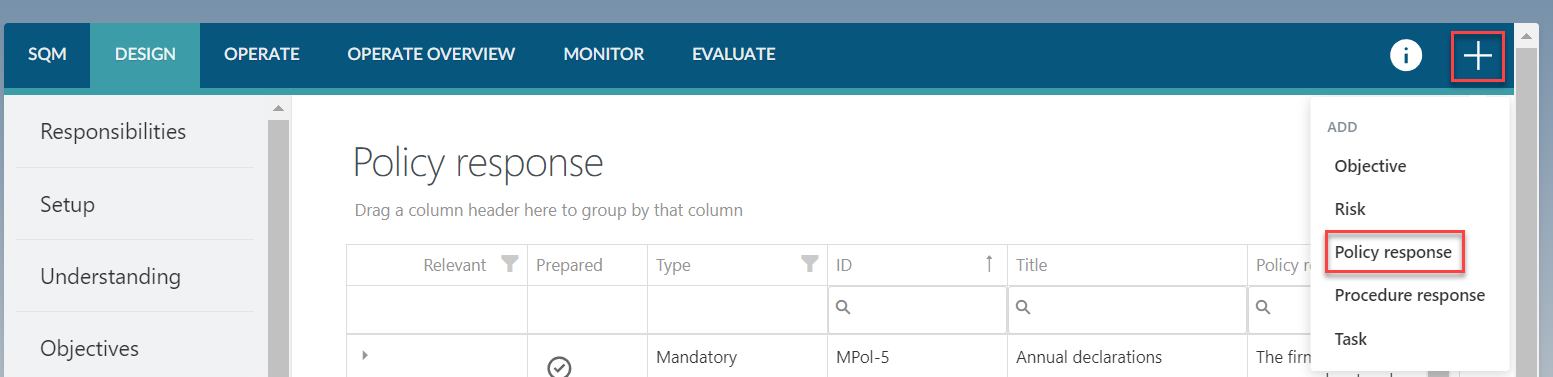Switch to the EVALUATE tab
This screenshot has width=1553, height=377.
coord(734,54)
